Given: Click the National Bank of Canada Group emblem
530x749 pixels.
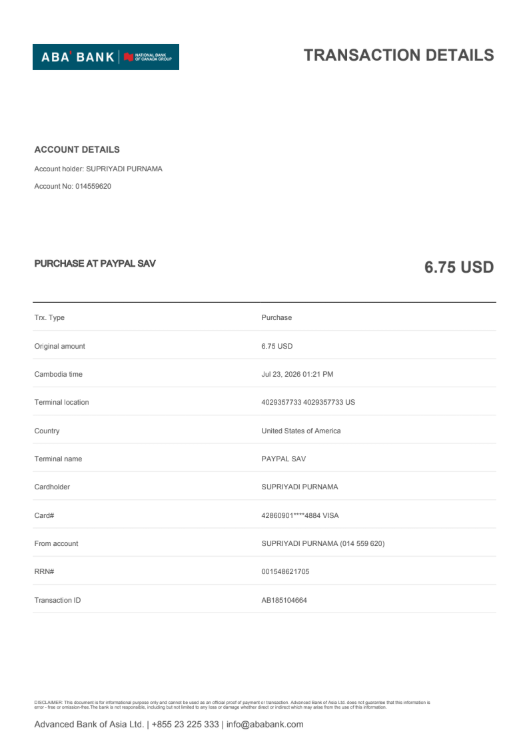Looking at the screenshot, I should 148,57.
